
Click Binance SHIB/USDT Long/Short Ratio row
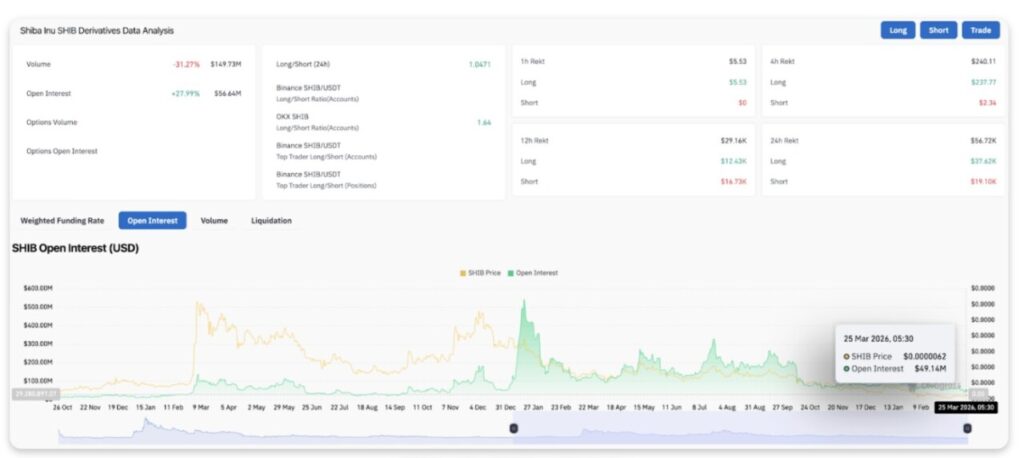point(317,93)
